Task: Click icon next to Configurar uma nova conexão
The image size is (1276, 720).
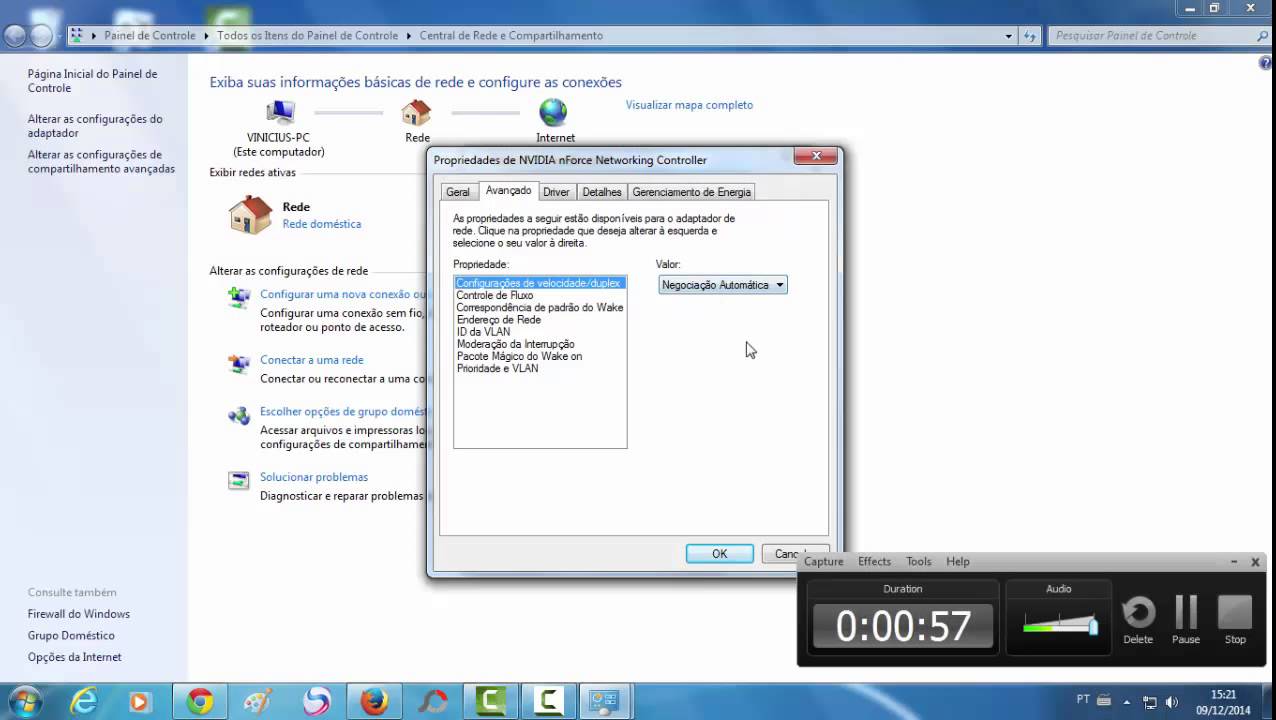Action: [239, 297]
